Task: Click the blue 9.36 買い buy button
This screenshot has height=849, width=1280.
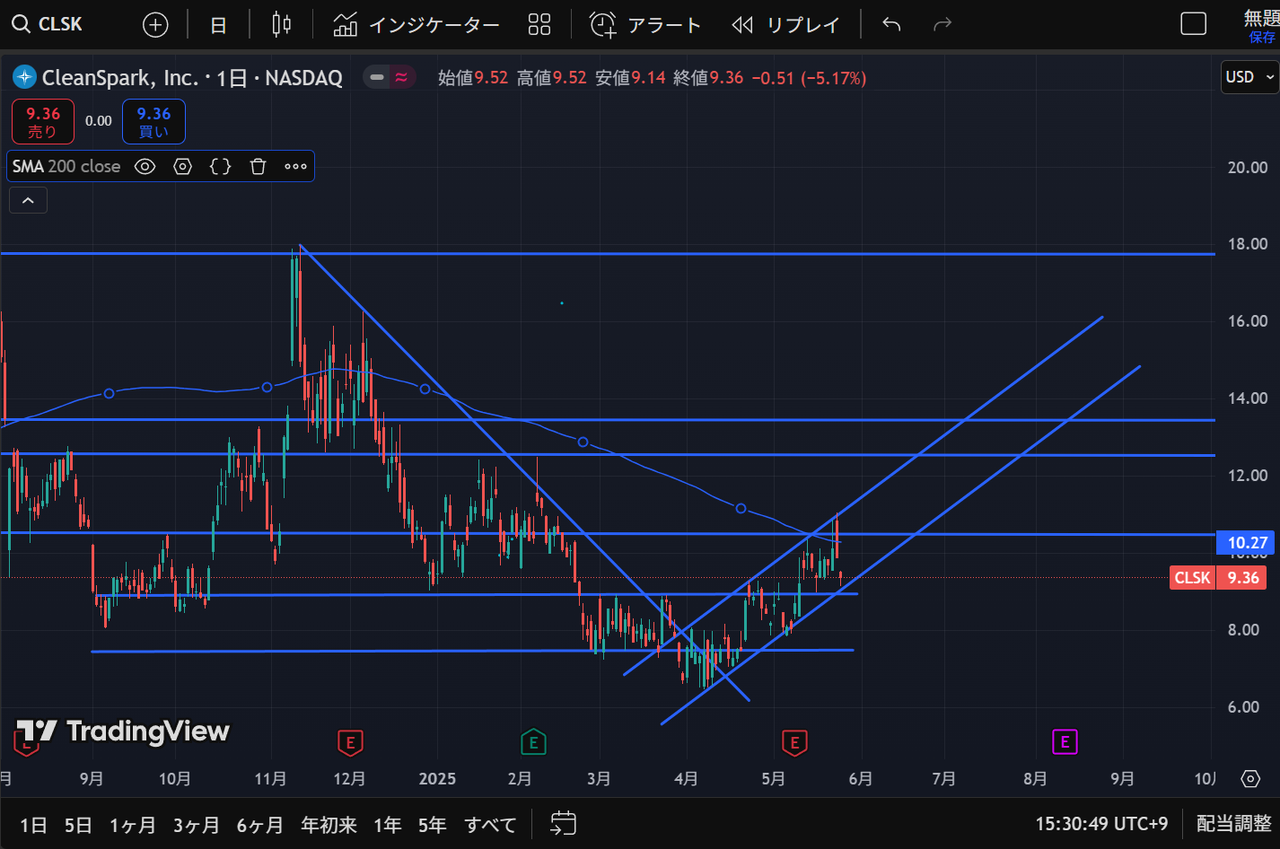Action: (153, 122)
